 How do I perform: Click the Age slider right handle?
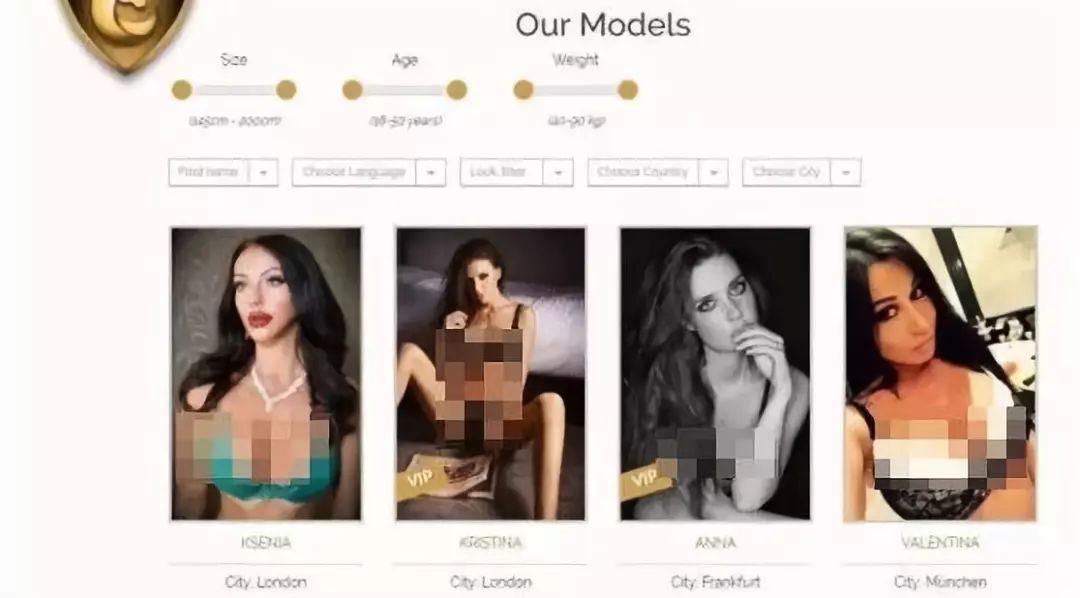[x=457, y=90]
